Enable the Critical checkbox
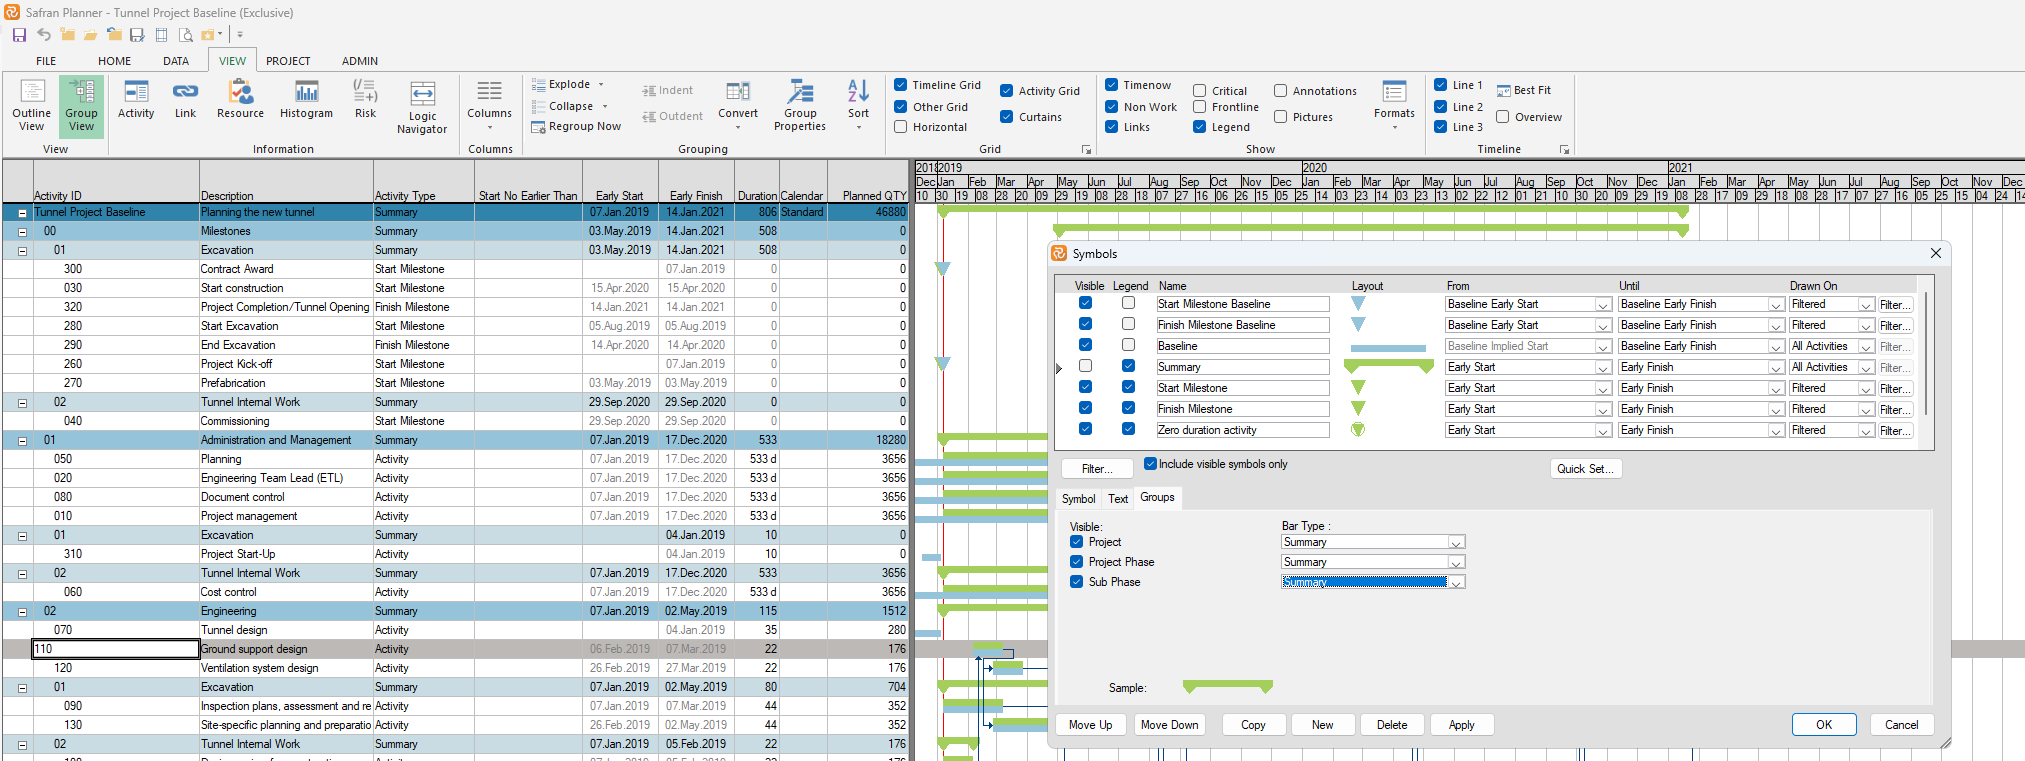 [1200, 91]
